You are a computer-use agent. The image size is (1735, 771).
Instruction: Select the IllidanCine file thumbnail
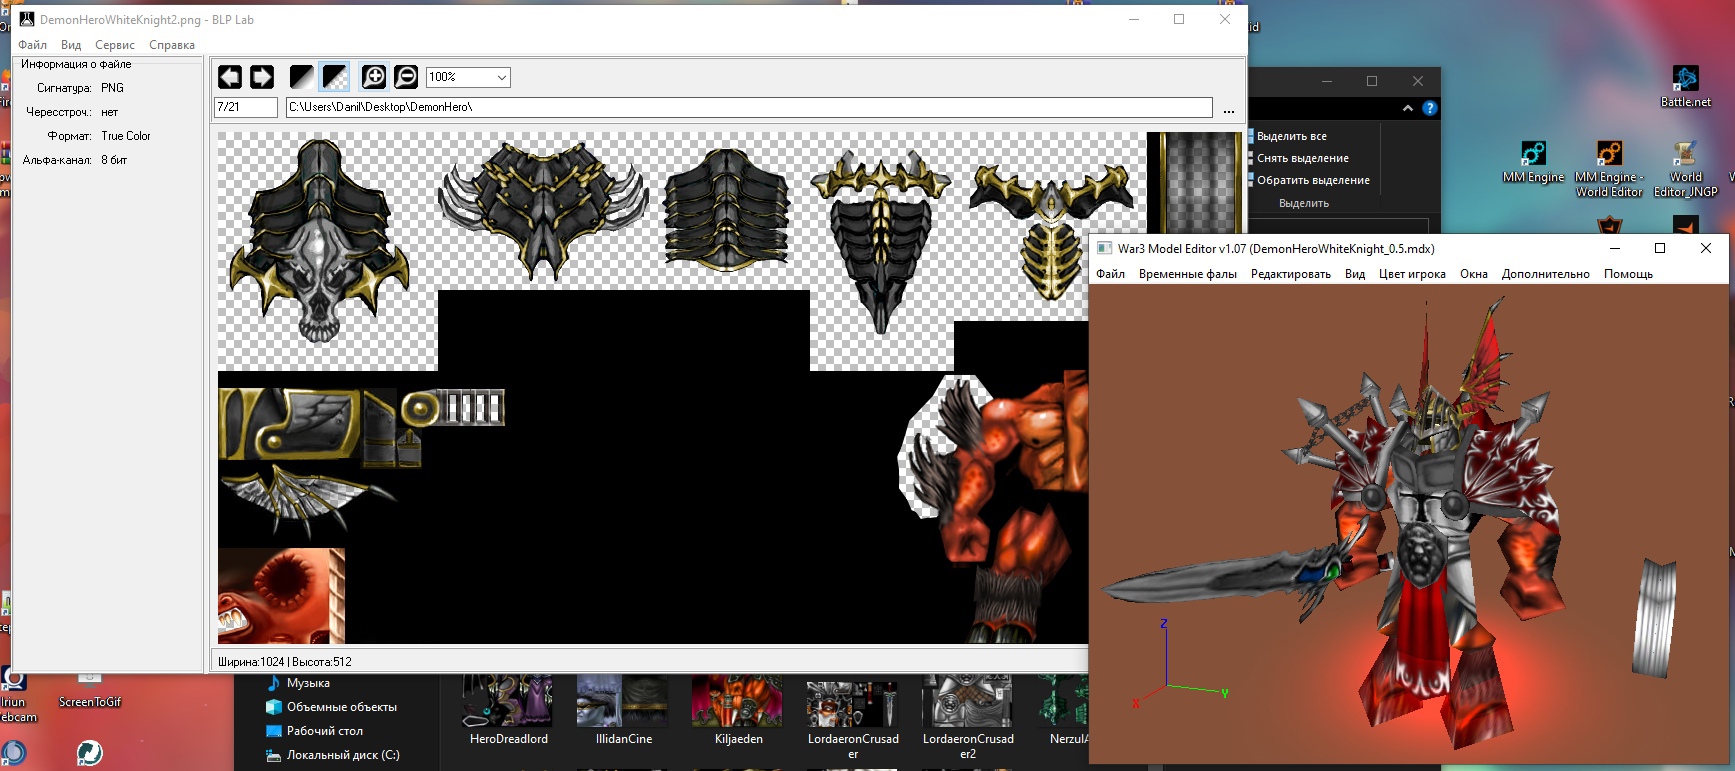(x=623, y=710)
